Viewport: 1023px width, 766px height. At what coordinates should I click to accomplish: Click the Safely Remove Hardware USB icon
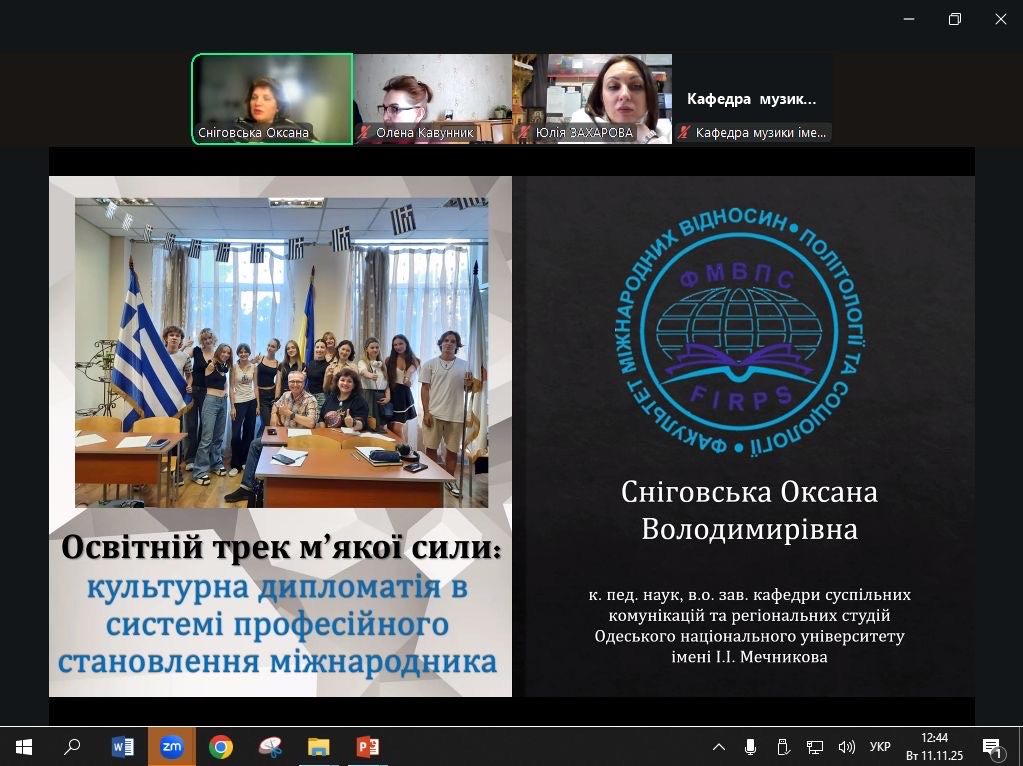[x=783, y=746]
